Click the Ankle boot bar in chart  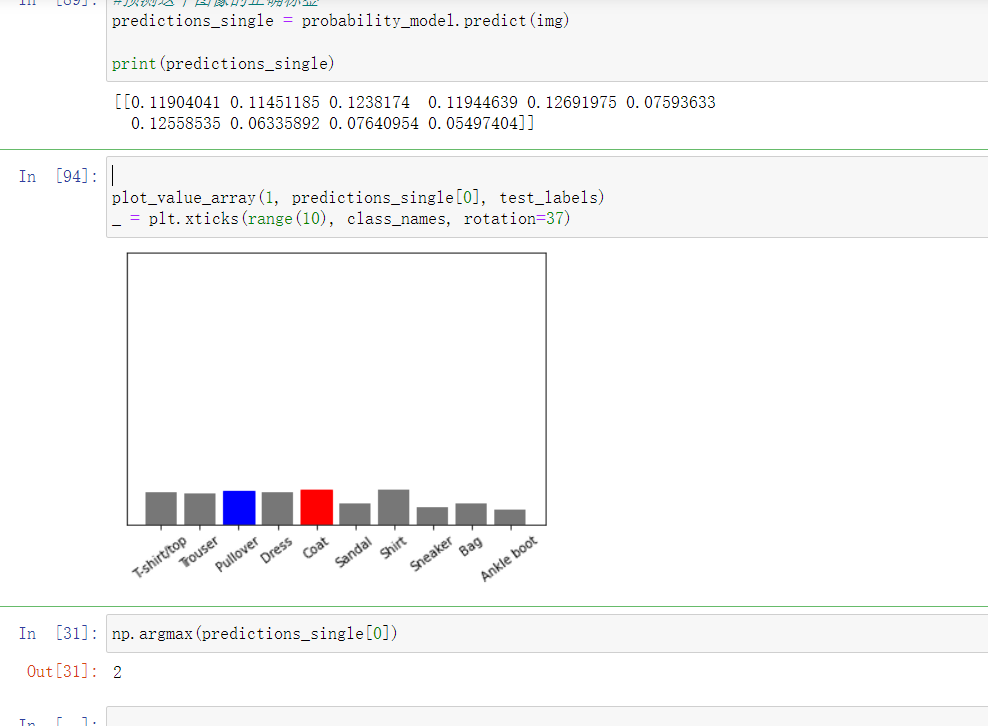(510, 517)
